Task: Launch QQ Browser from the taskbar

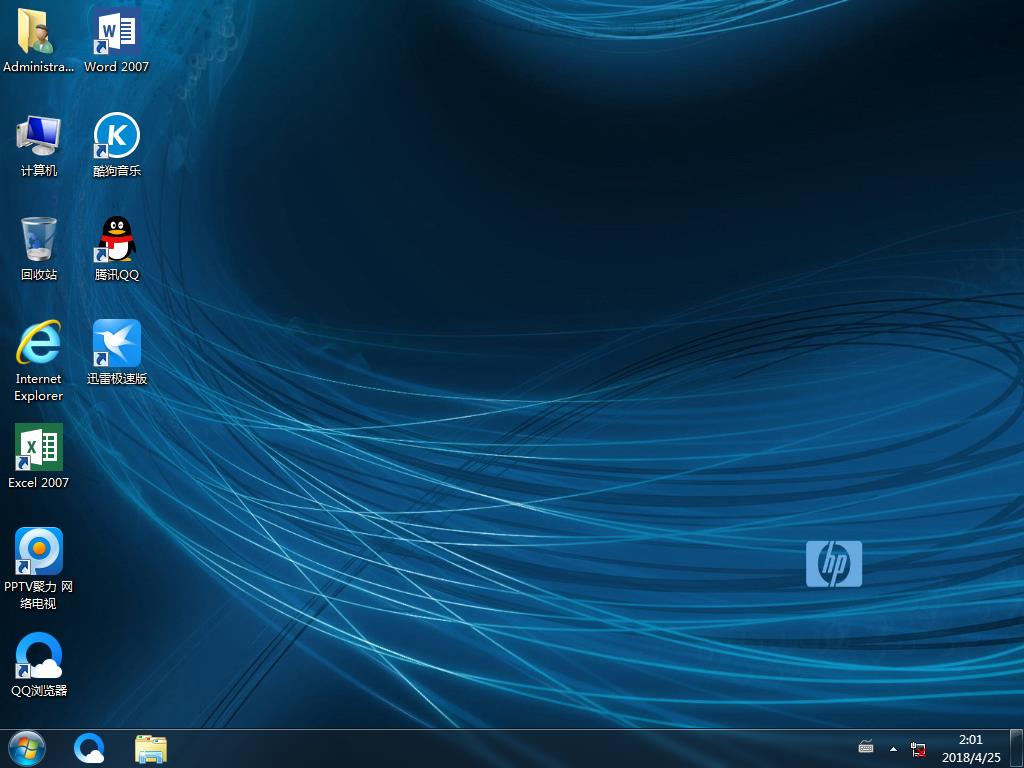Action: [x=89, y=748]
